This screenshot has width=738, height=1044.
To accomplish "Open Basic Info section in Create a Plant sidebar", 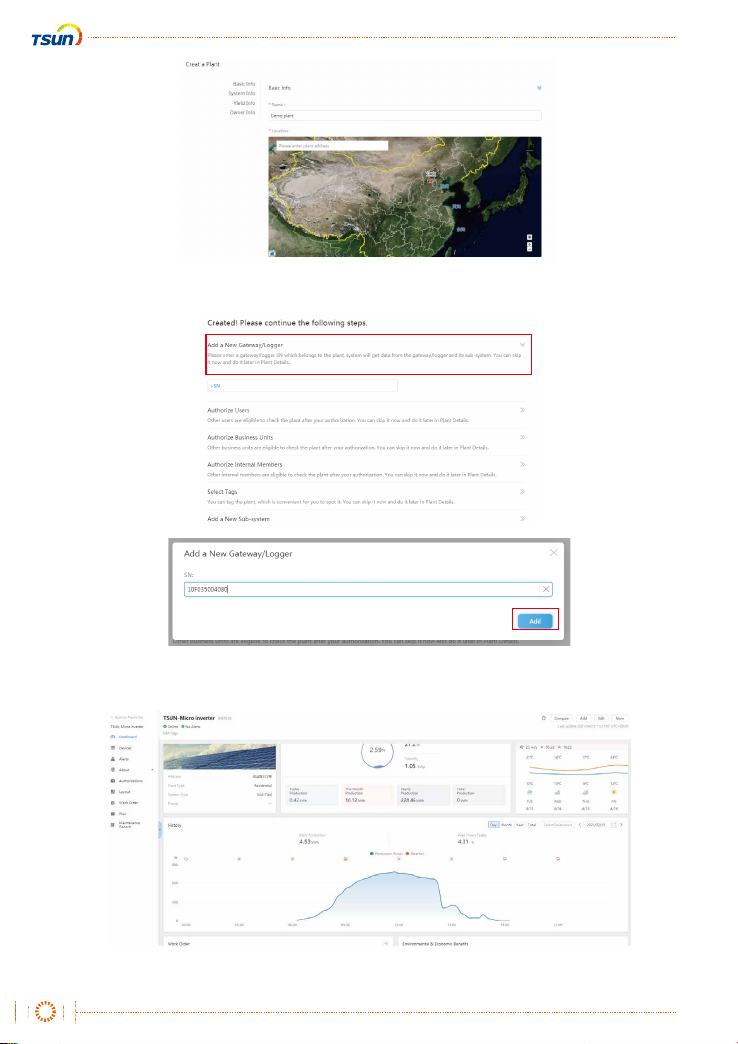I will click(243, 84).
